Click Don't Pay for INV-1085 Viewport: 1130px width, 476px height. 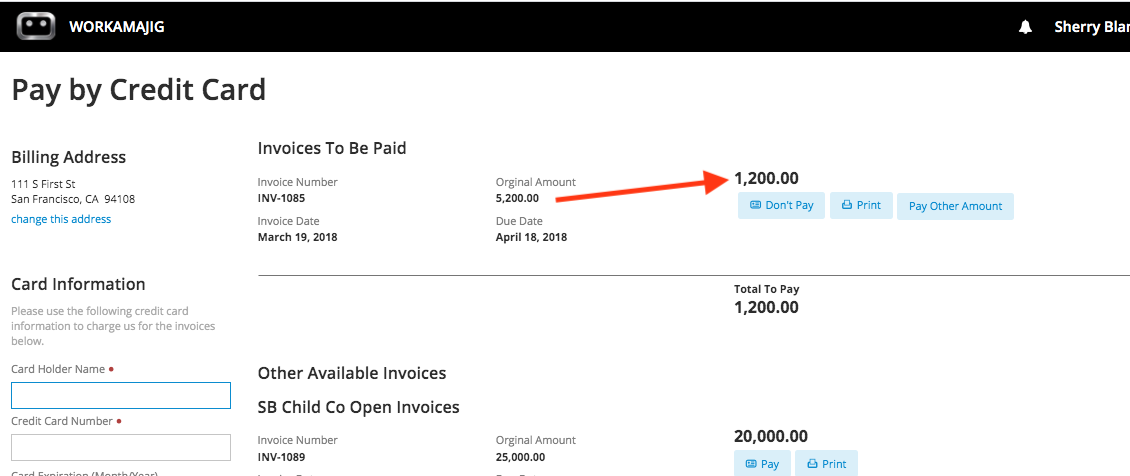point(781,205)
